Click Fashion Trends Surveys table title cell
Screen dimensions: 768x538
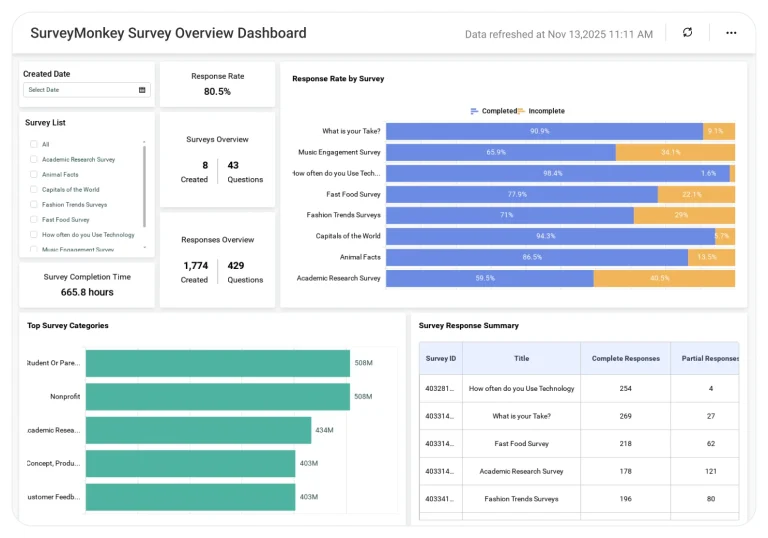coord(521,499)
